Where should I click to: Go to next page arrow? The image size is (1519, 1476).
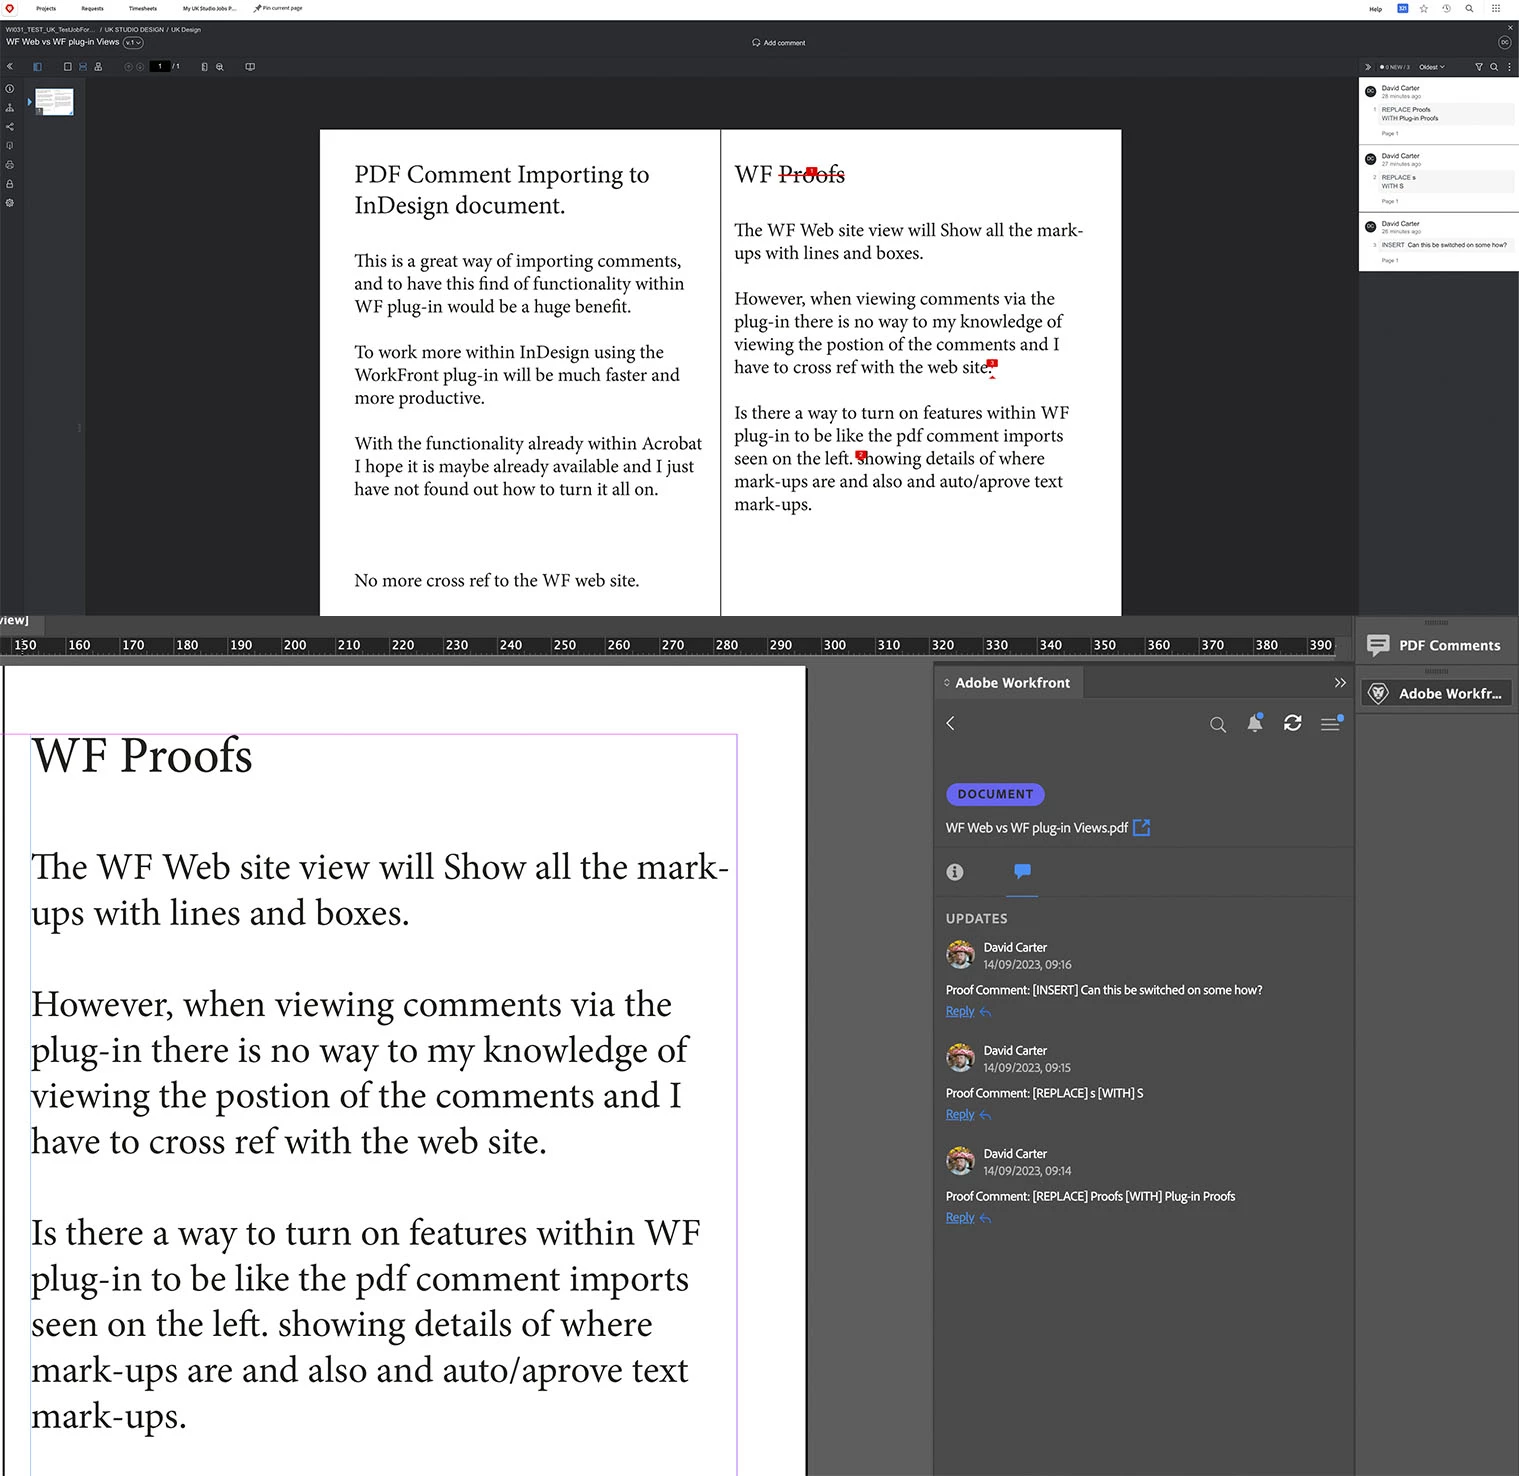(x=140, y=67)
